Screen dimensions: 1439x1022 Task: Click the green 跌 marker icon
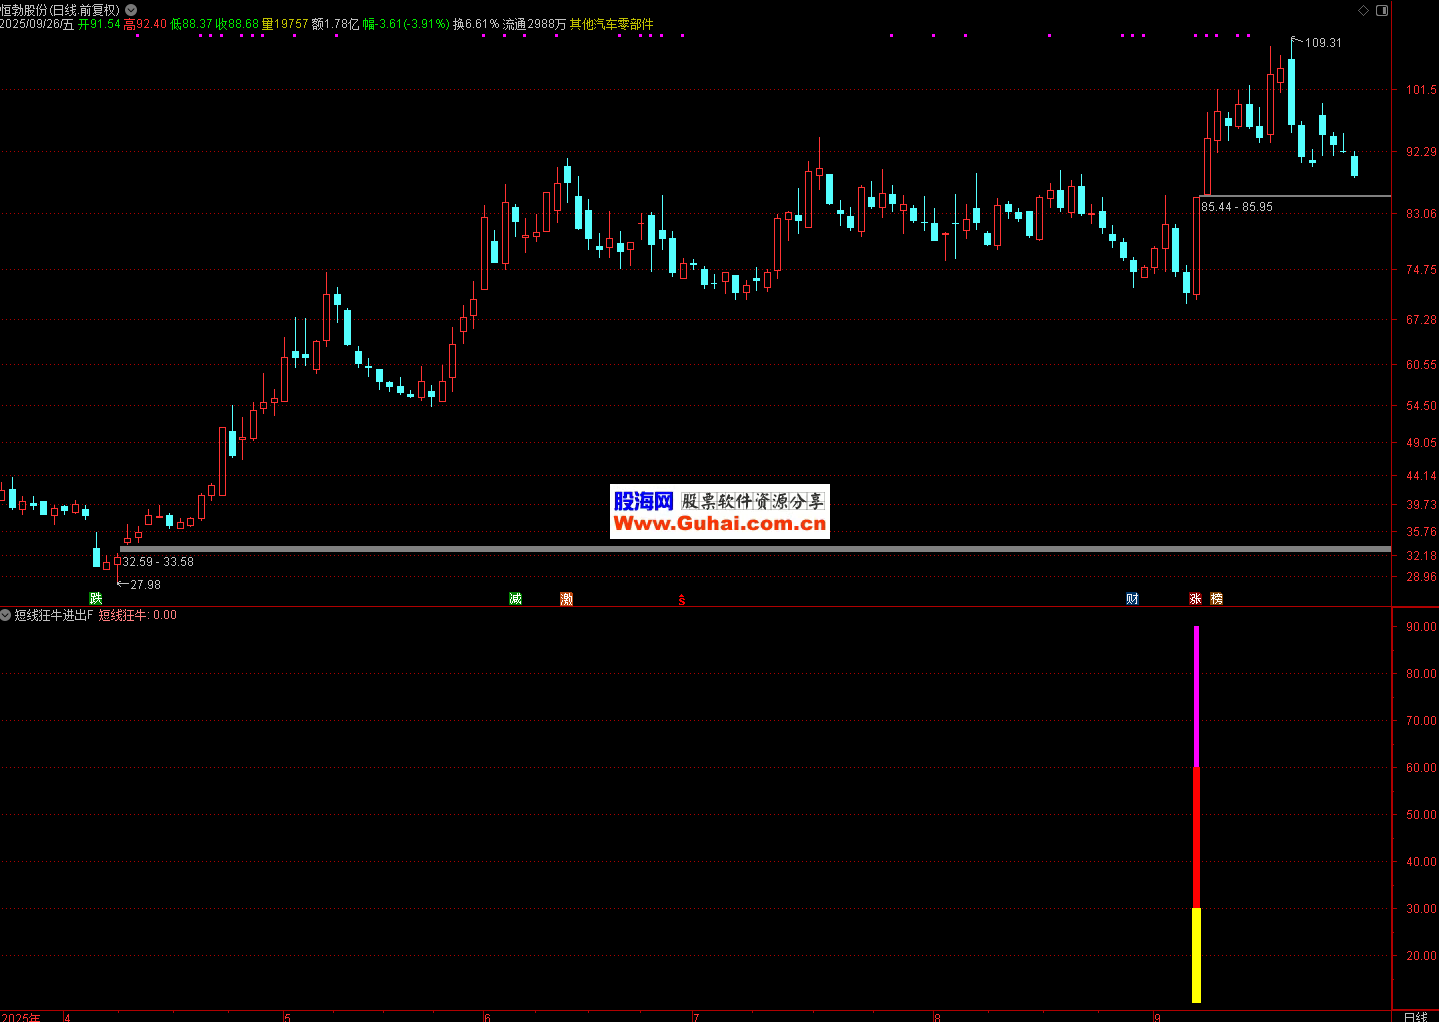pyautogui.click(x=96, y=599)
